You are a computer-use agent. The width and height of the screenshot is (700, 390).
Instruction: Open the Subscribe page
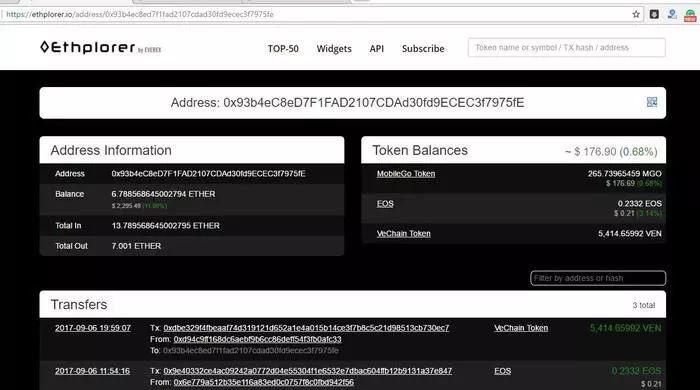point(423,49)
